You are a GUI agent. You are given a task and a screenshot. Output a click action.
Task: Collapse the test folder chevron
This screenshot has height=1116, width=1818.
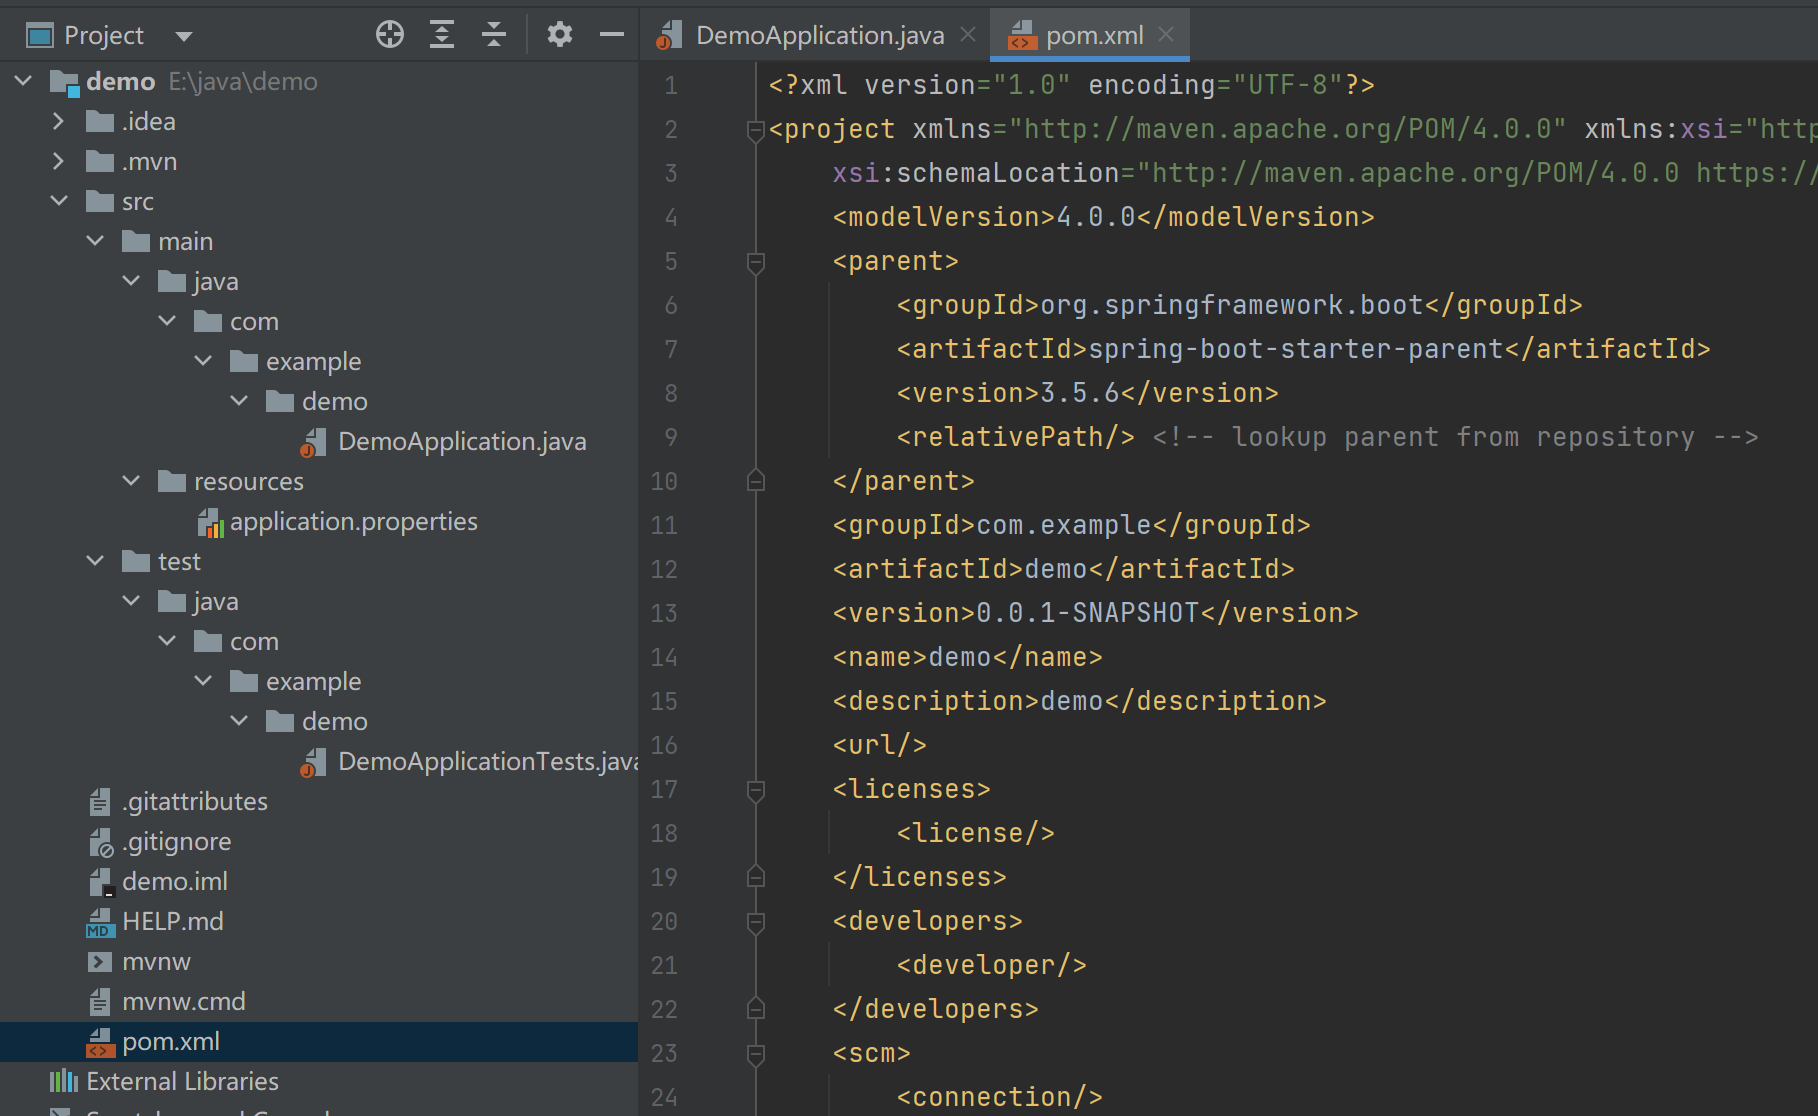95,561
